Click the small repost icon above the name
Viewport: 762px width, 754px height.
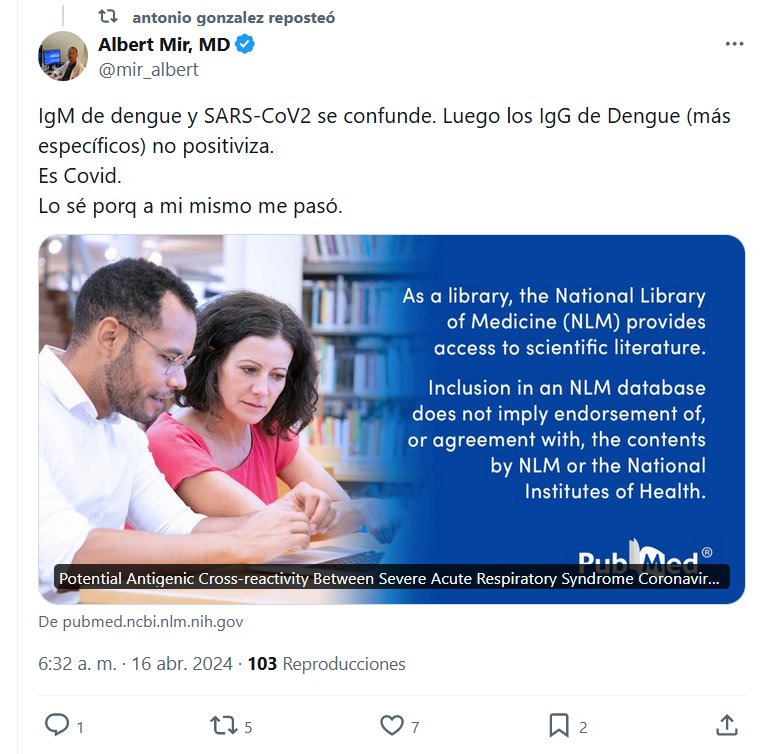[108, 17]
